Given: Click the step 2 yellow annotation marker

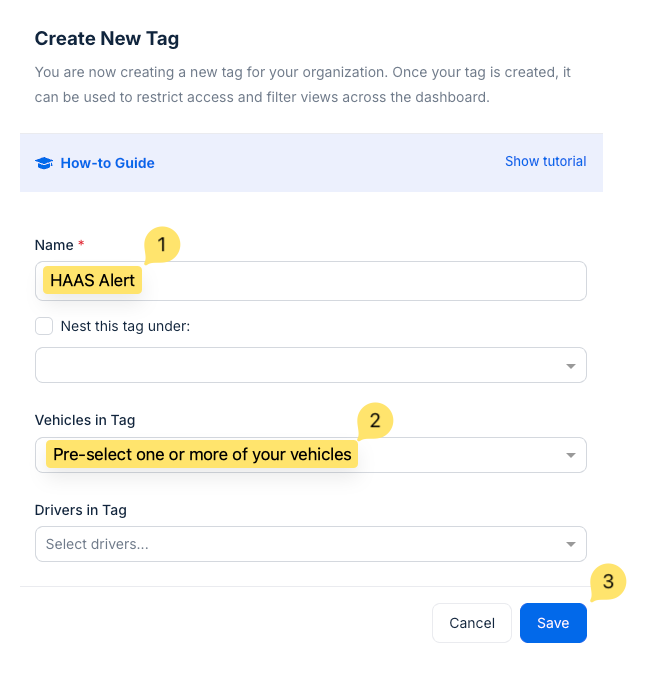Looking at the screenshot, I should 374,420.
